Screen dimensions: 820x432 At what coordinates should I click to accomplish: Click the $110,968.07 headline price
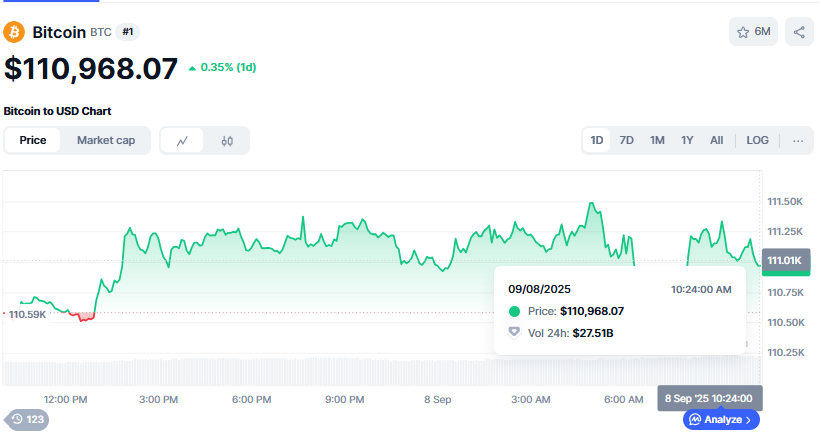coord(91,69)
